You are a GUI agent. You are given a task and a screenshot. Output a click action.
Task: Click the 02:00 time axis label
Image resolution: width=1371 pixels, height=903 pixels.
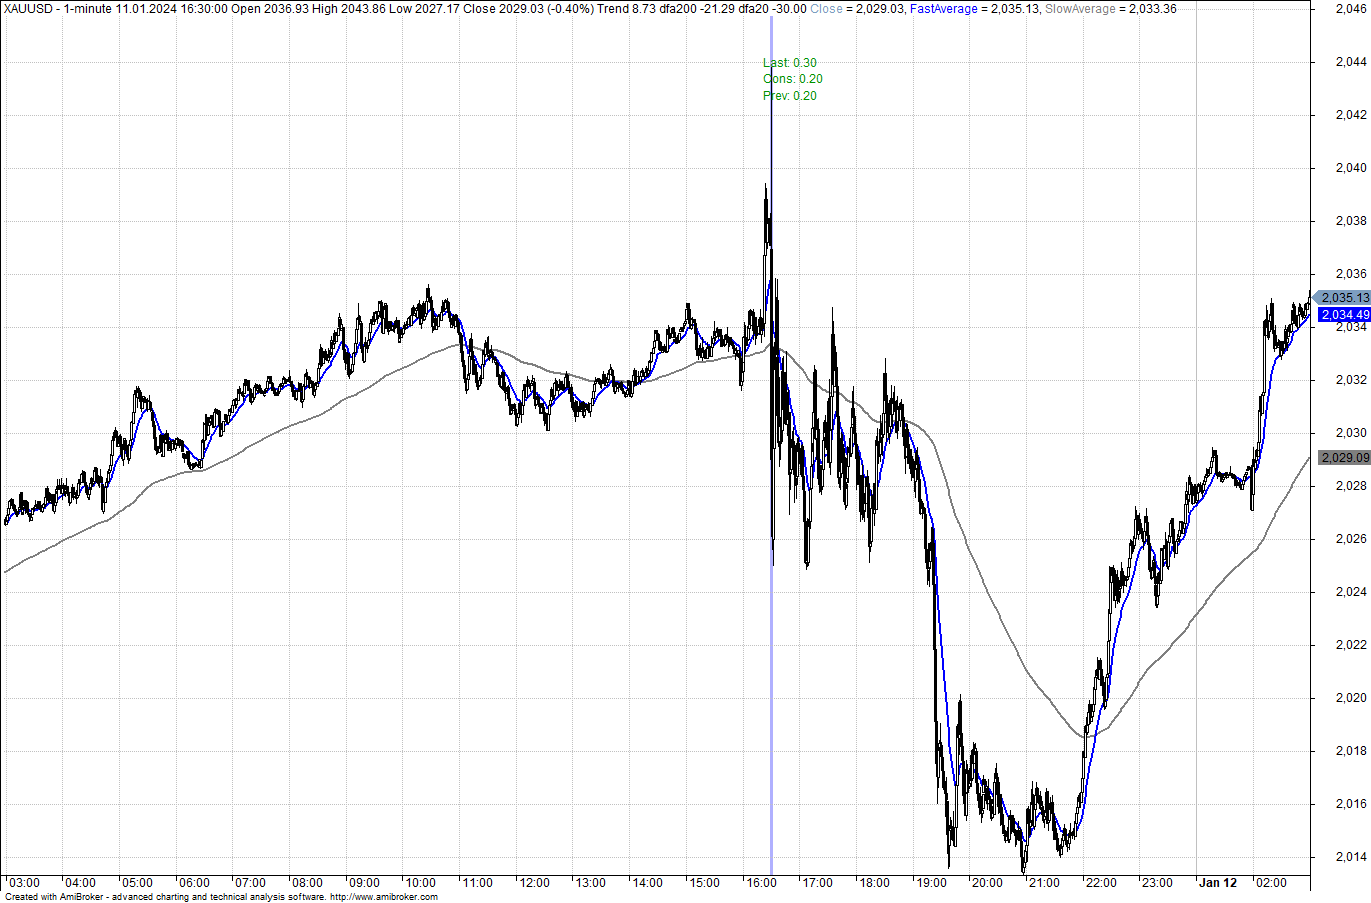tap(1271, 883)
